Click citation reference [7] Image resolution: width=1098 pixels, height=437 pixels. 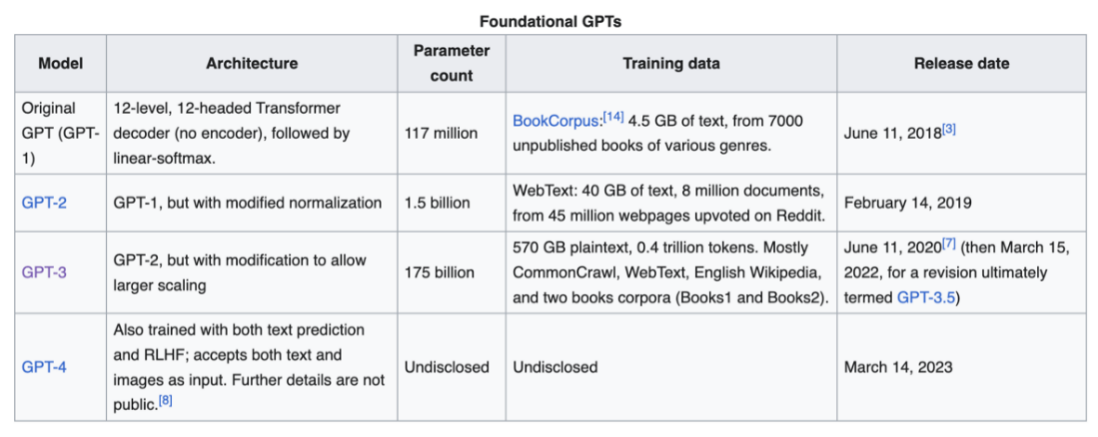pyautogui.click(x=949, y=242)
